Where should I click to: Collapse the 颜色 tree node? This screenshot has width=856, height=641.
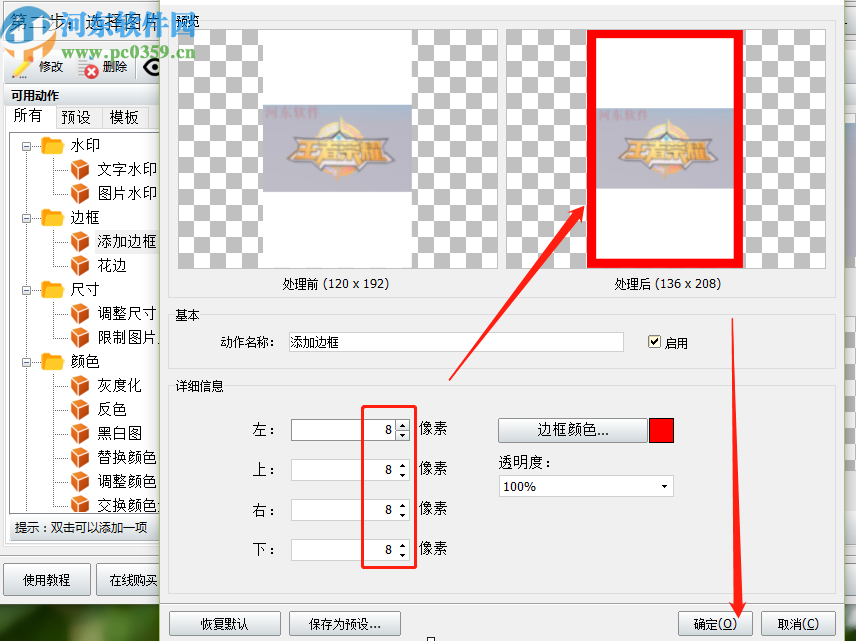pos(26,363)
